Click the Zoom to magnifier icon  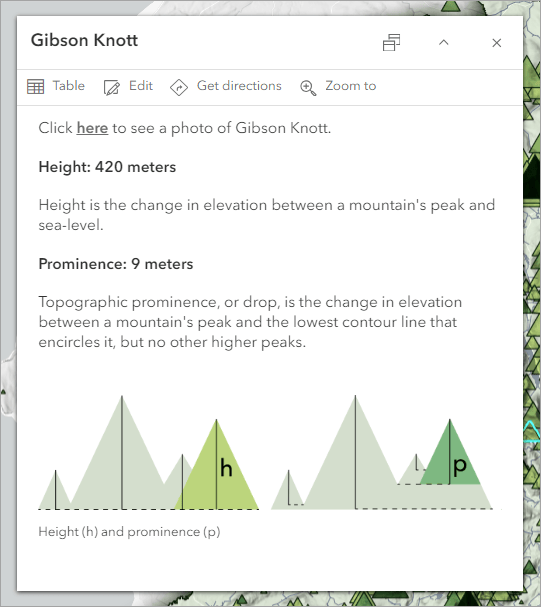pos(308,87)
